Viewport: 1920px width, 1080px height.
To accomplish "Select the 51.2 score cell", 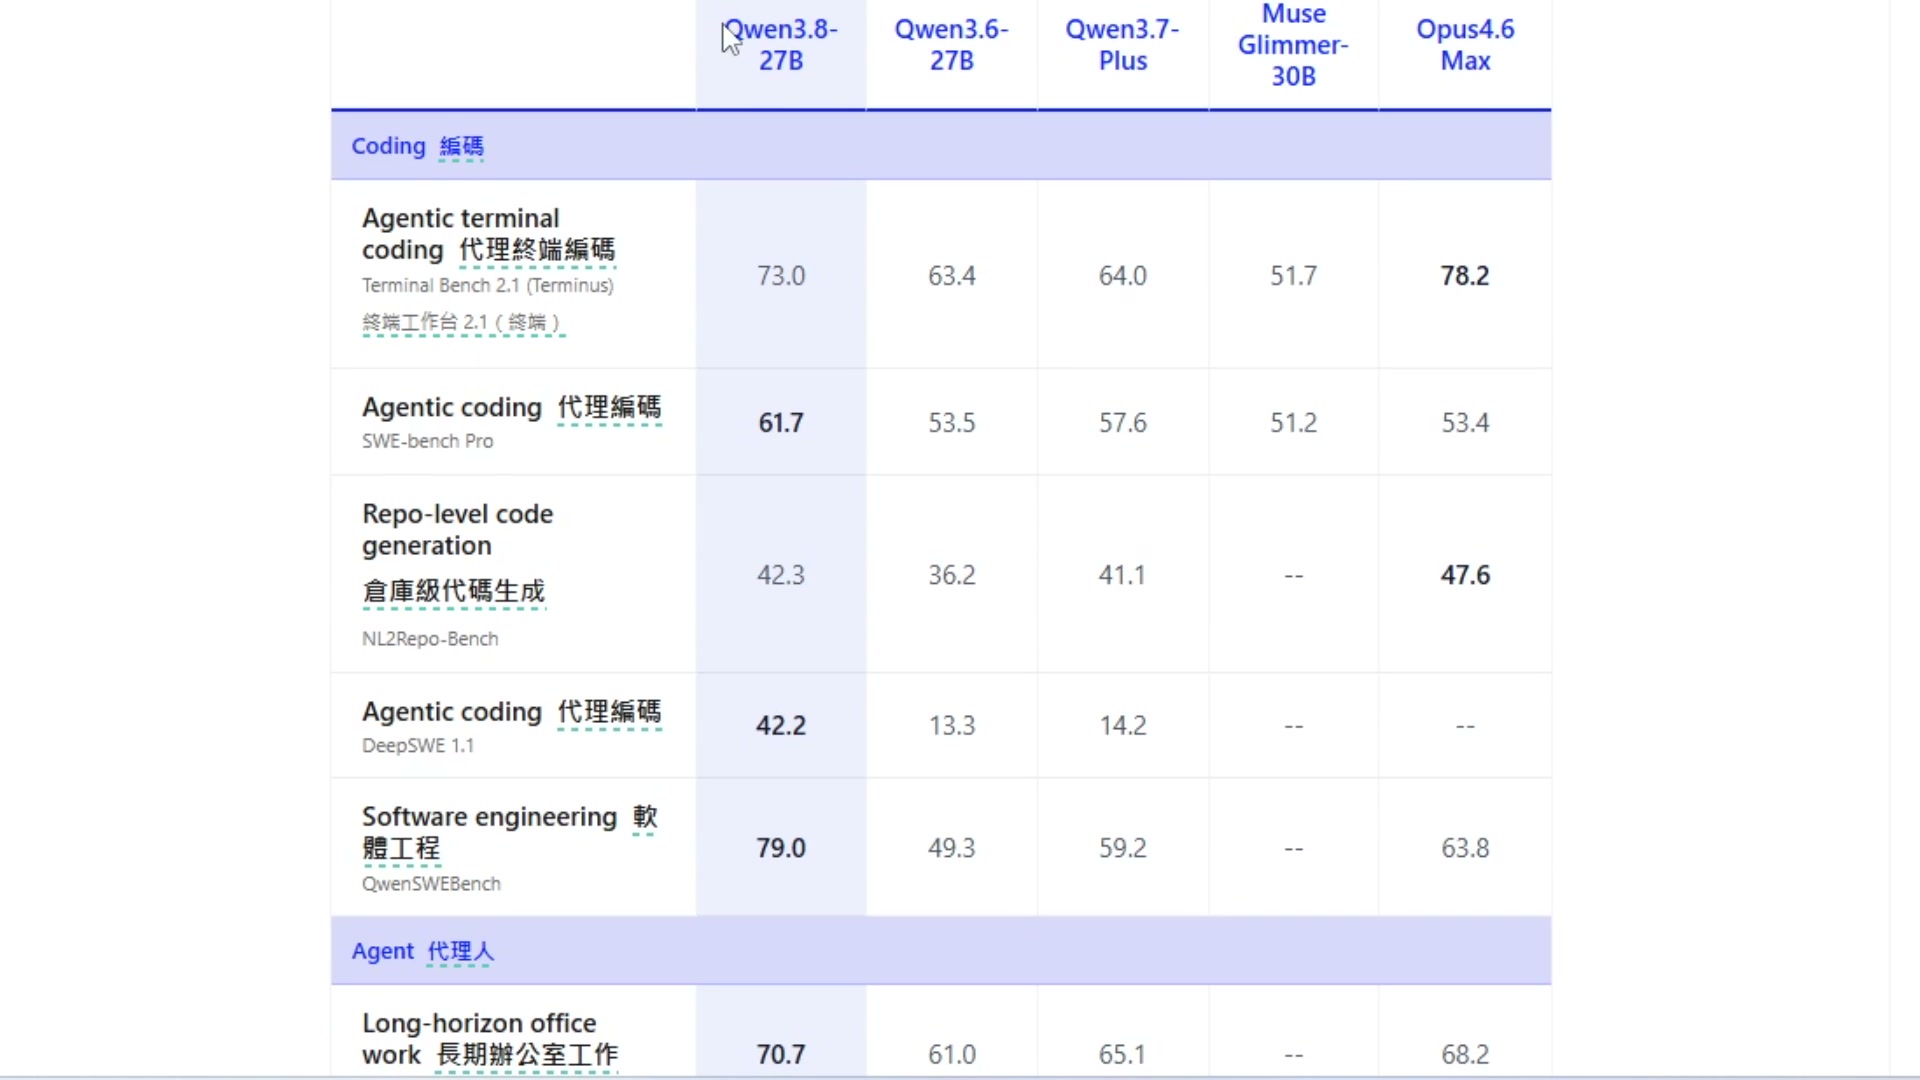I will [1294, 423].
